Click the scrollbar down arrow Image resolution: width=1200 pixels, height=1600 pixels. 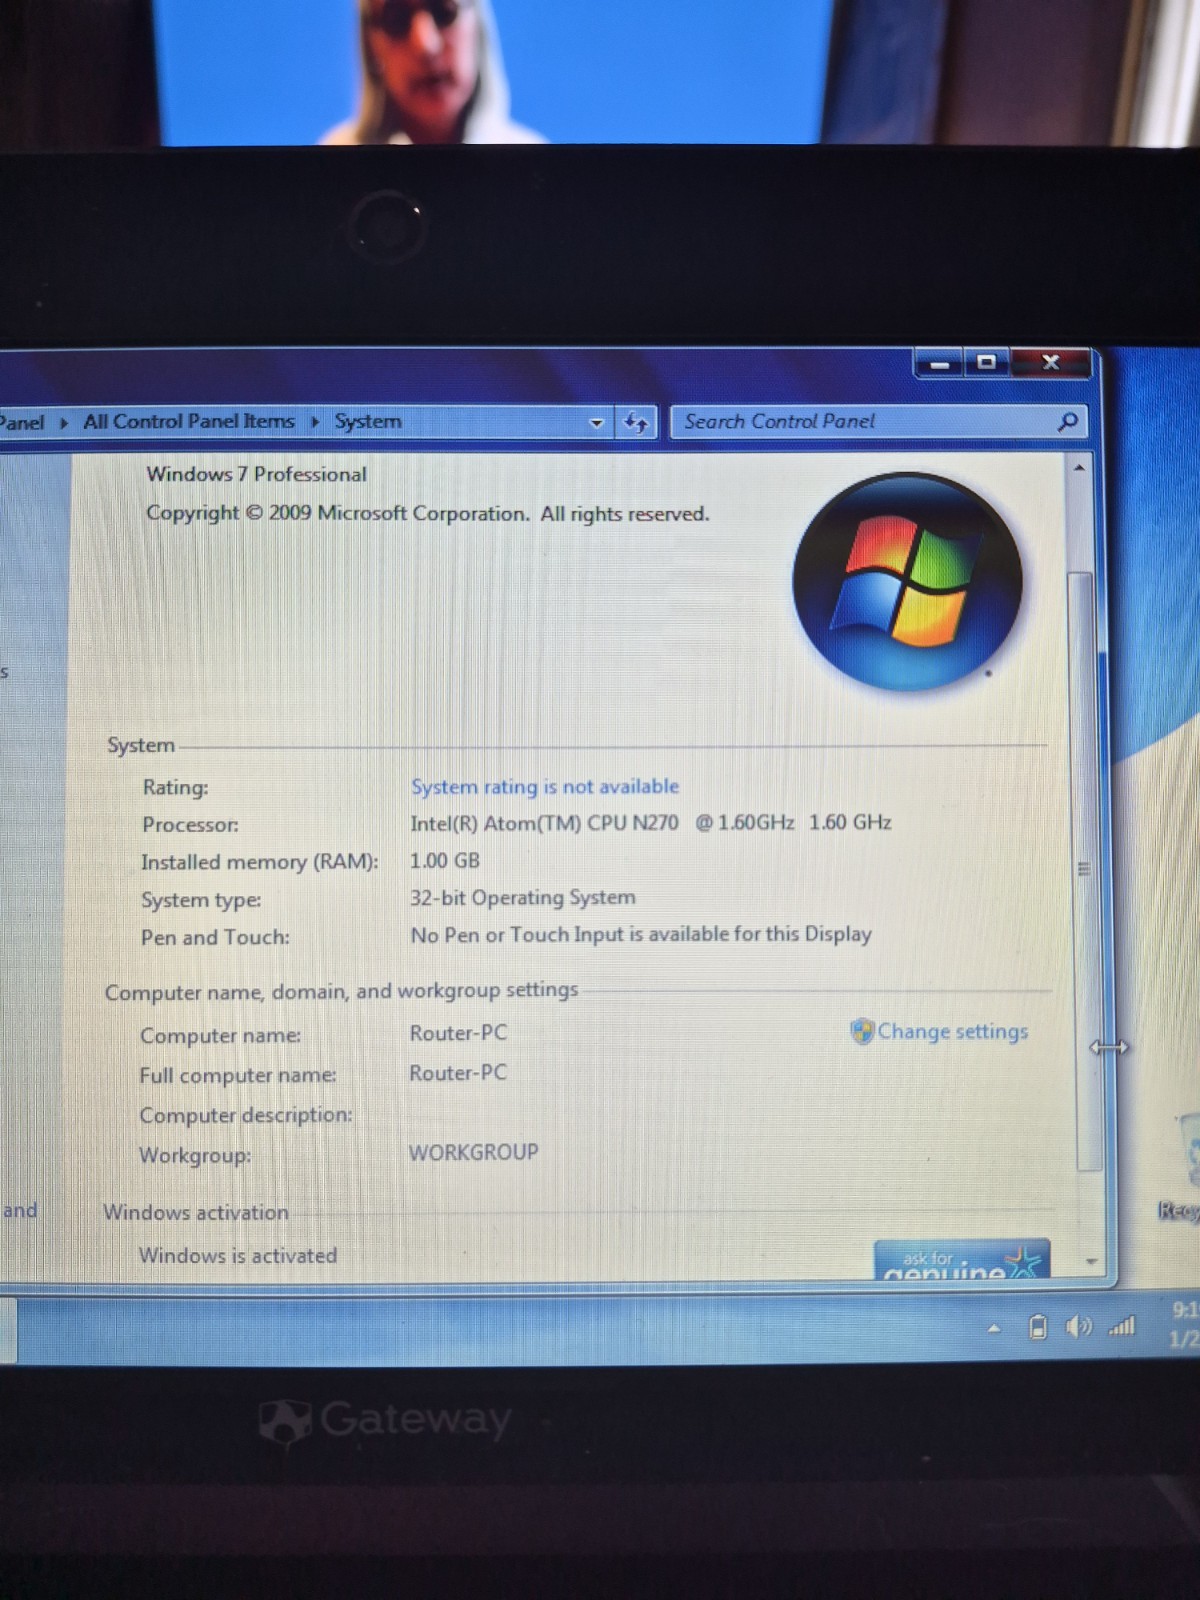1091,1262
